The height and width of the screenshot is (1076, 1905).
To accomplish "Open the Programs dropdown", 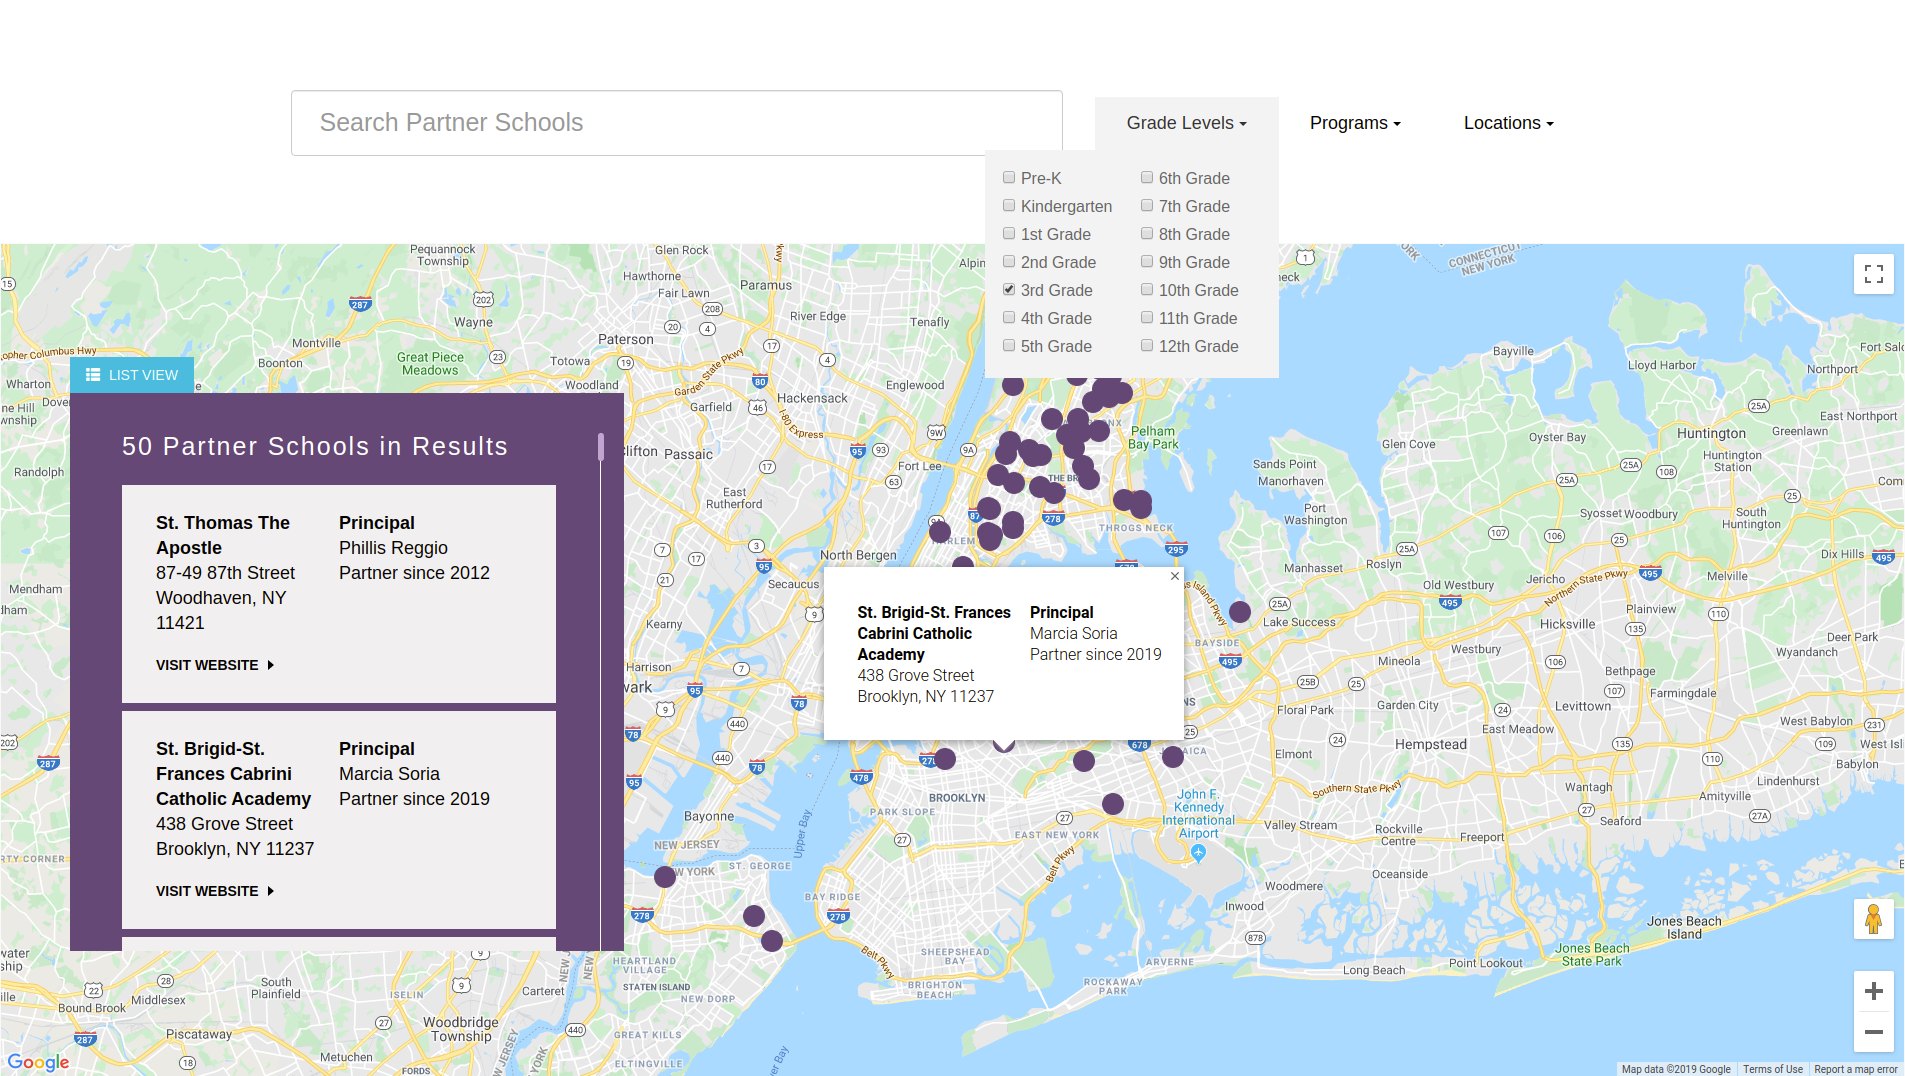I will [x=1355, y=123].
